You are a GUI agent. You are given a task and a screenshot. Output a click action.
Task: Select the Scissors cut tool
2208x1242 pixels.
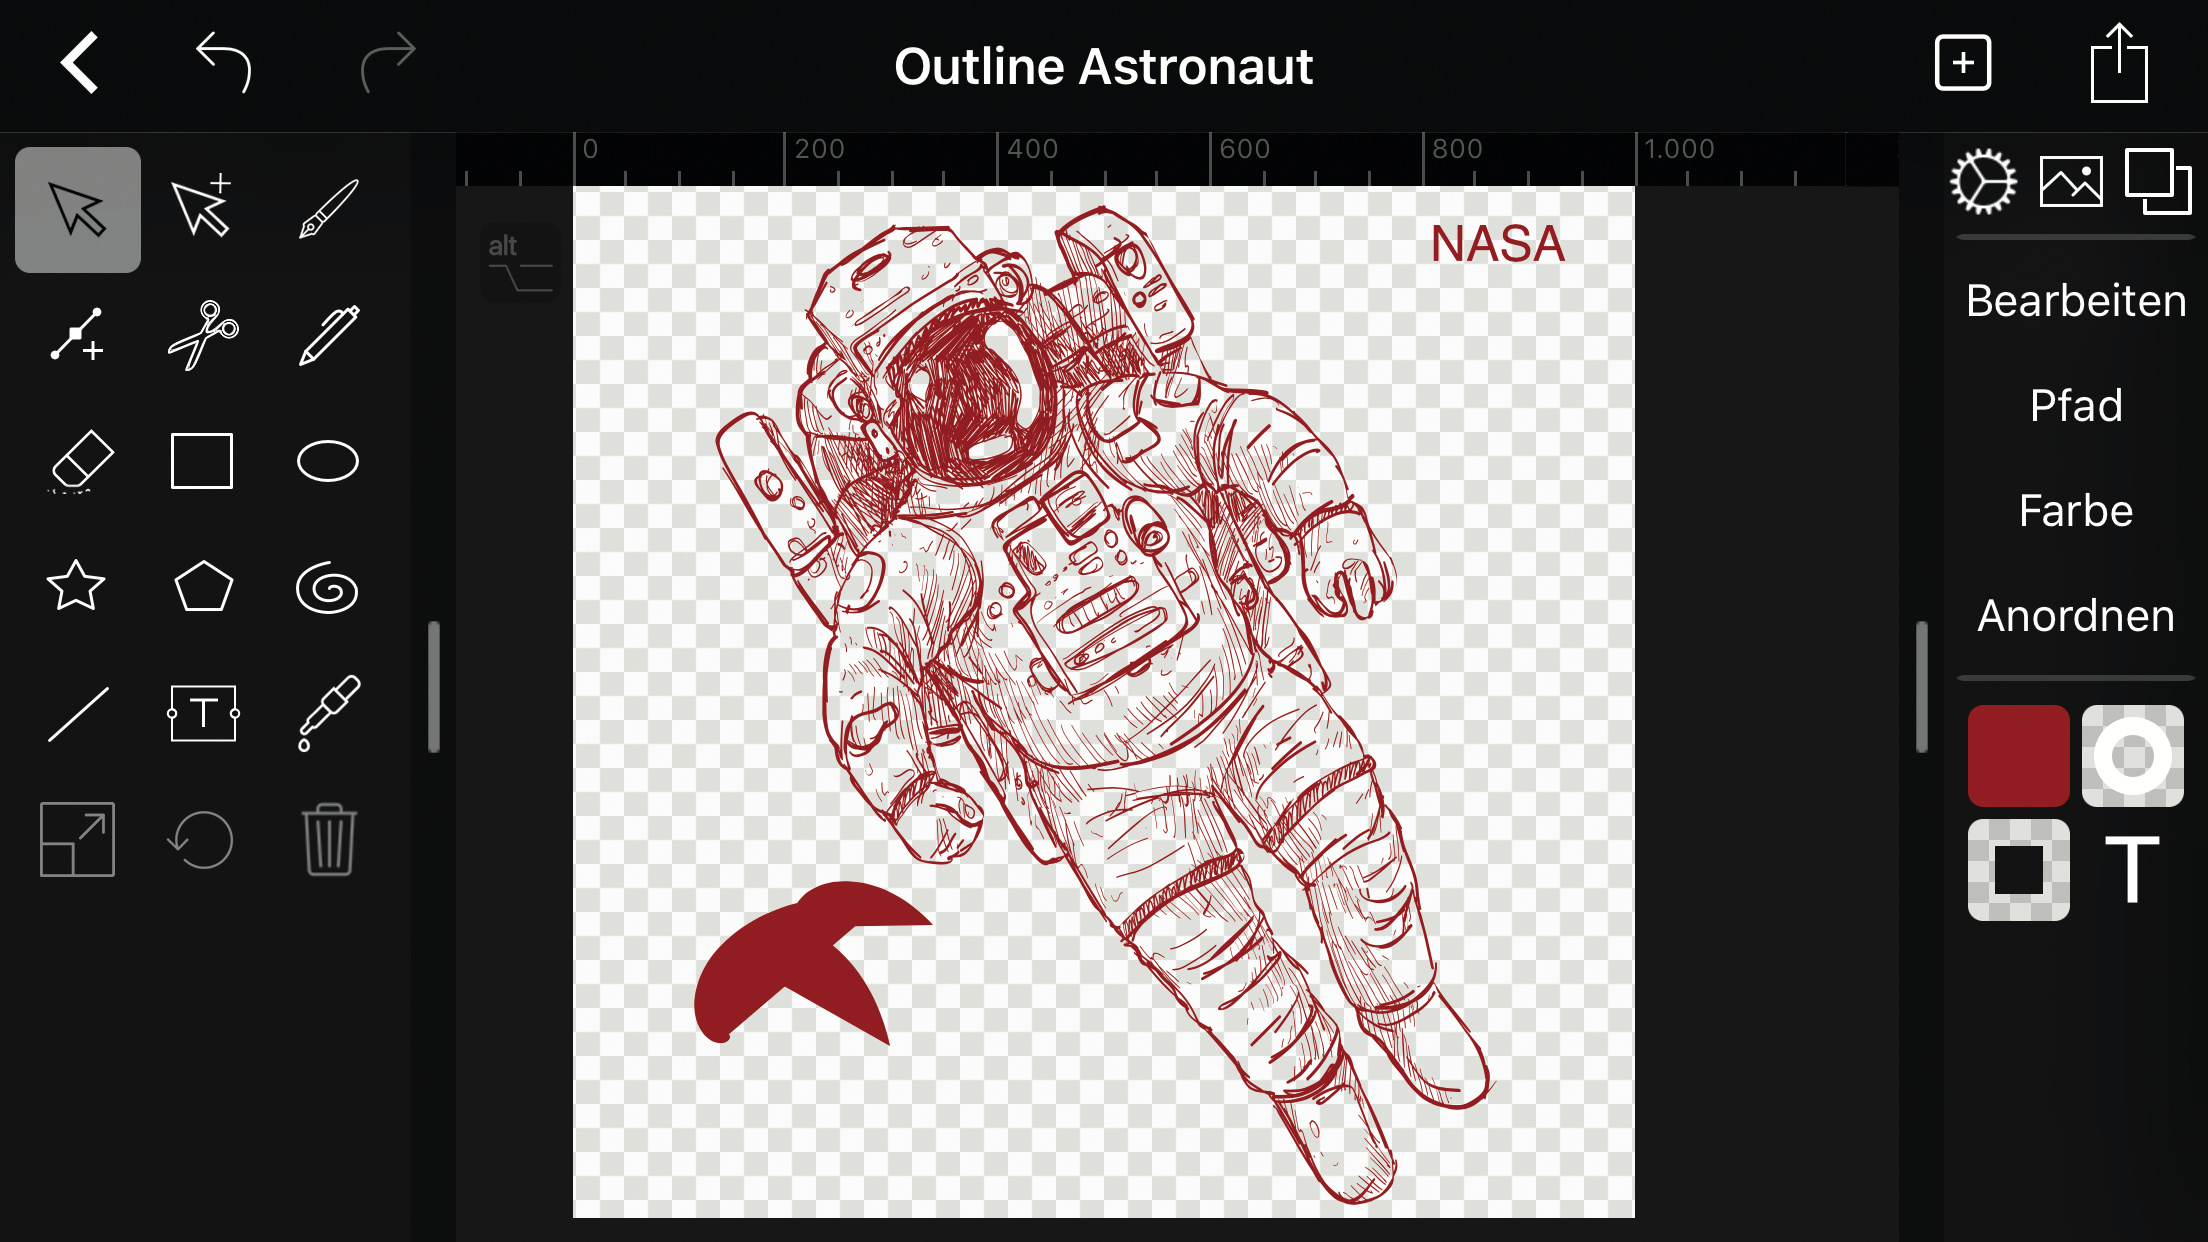coord(203,336)
